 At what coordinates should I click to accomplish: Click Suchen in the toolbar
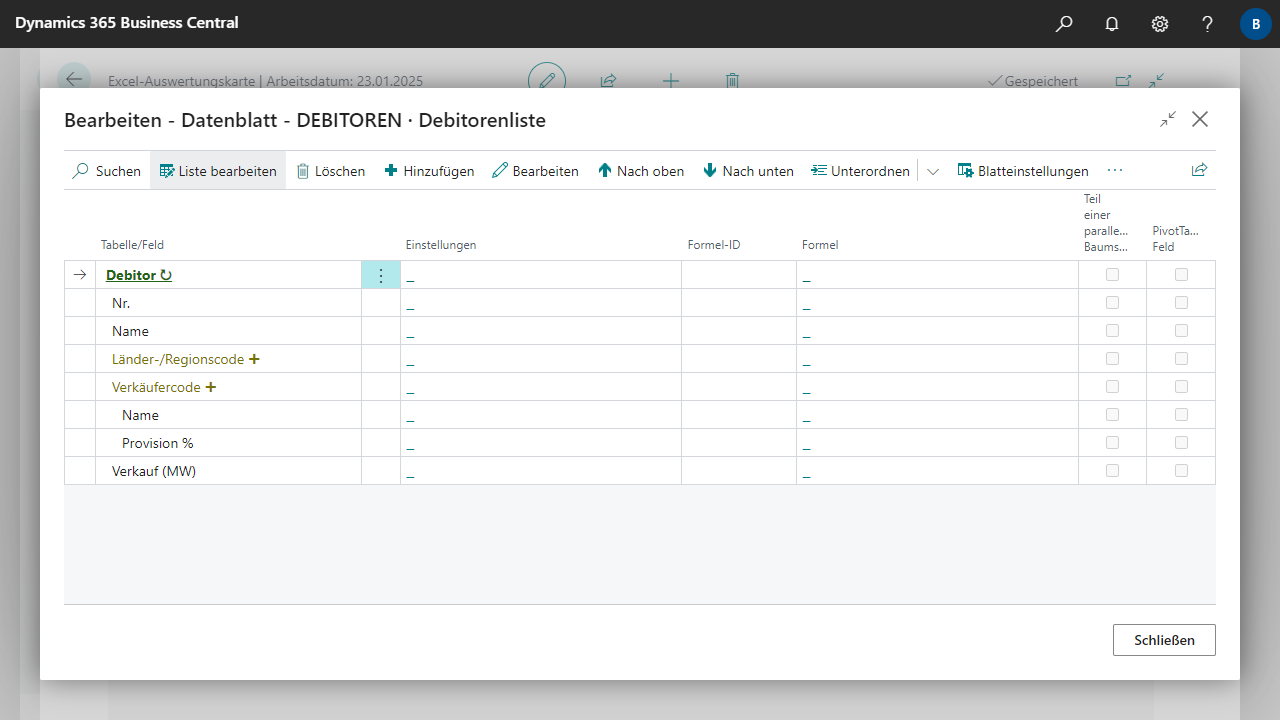pos(107,171)
